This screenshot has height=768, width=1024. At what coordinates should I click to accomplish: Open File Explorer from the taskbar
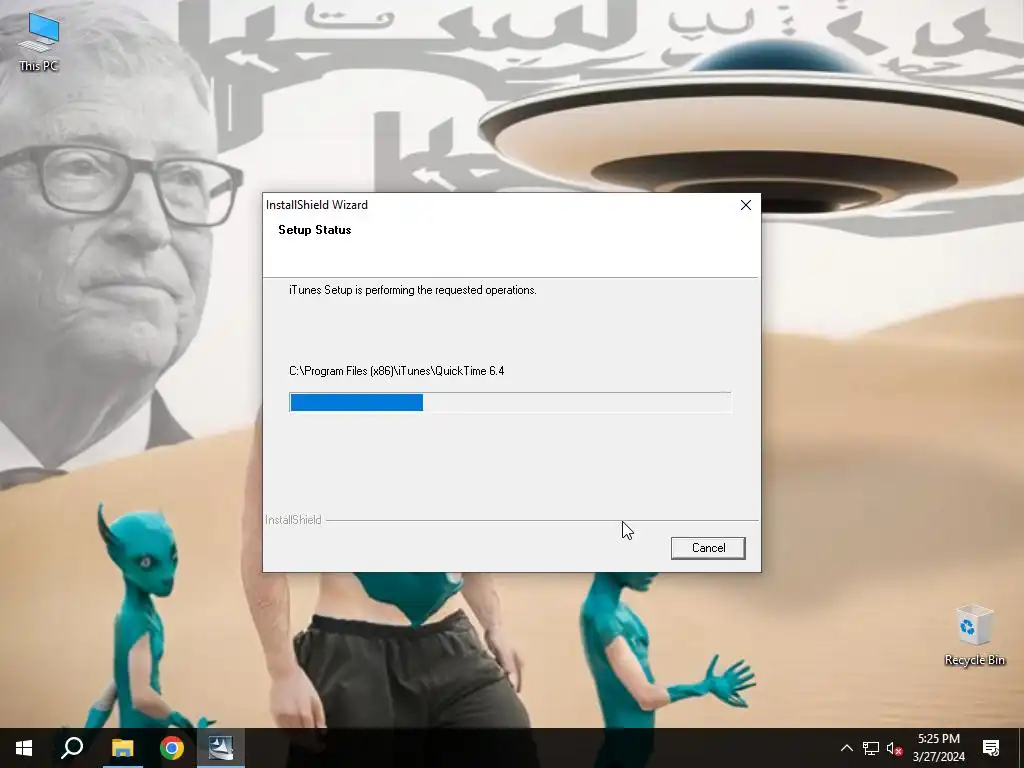point(122,748)
